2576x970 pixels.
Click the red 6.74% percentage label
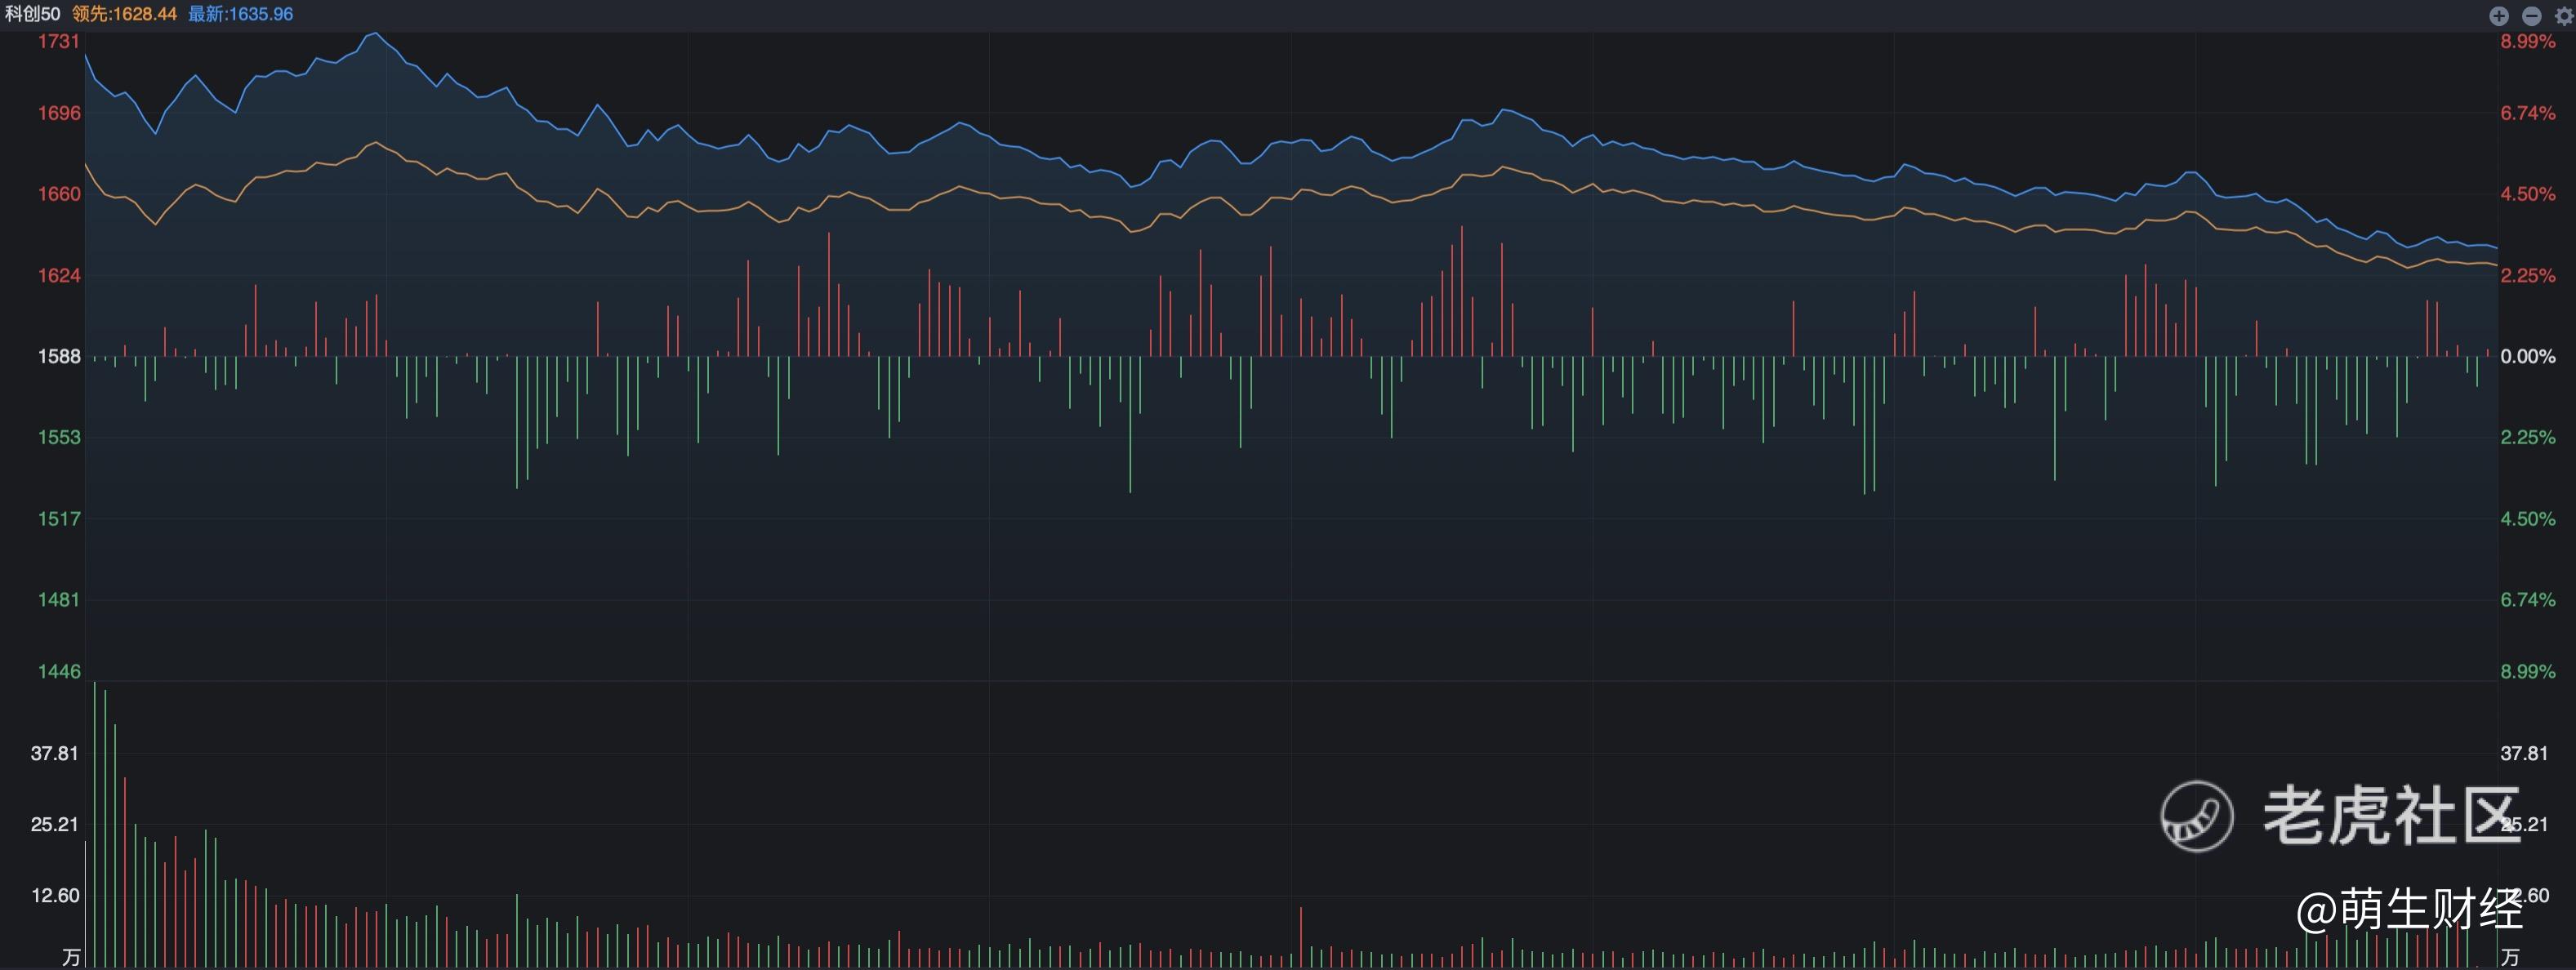click(2528, 113)
